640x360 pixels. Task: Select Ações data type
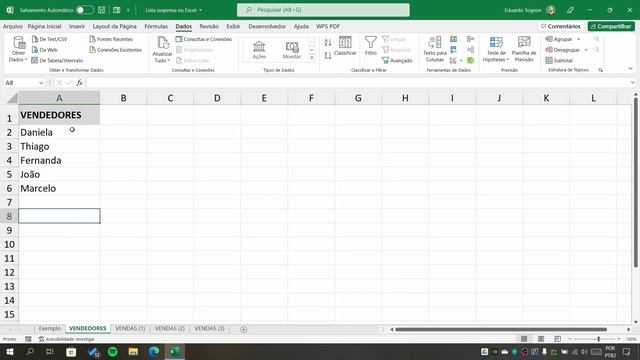[x=259, y=50]
